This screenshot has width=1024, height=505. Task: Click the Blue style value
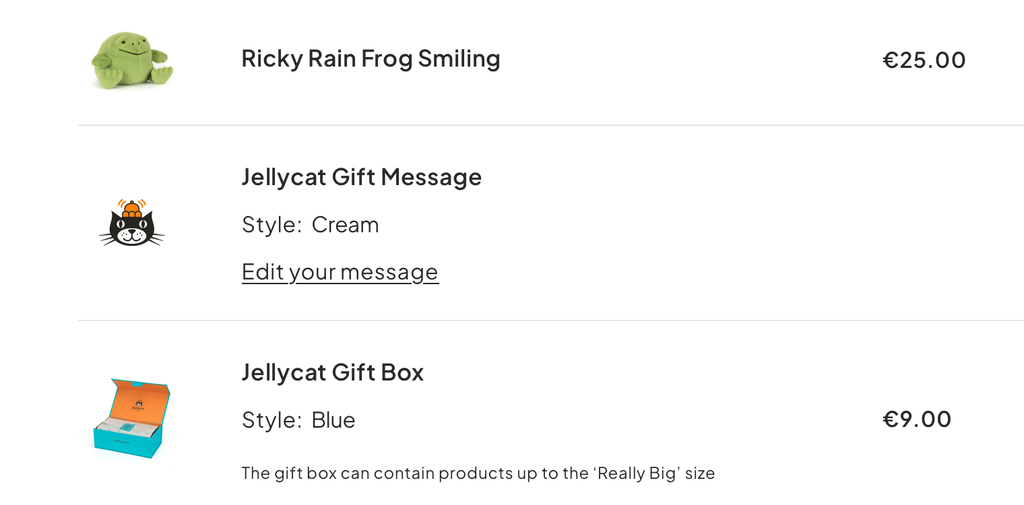click(333, 419)
